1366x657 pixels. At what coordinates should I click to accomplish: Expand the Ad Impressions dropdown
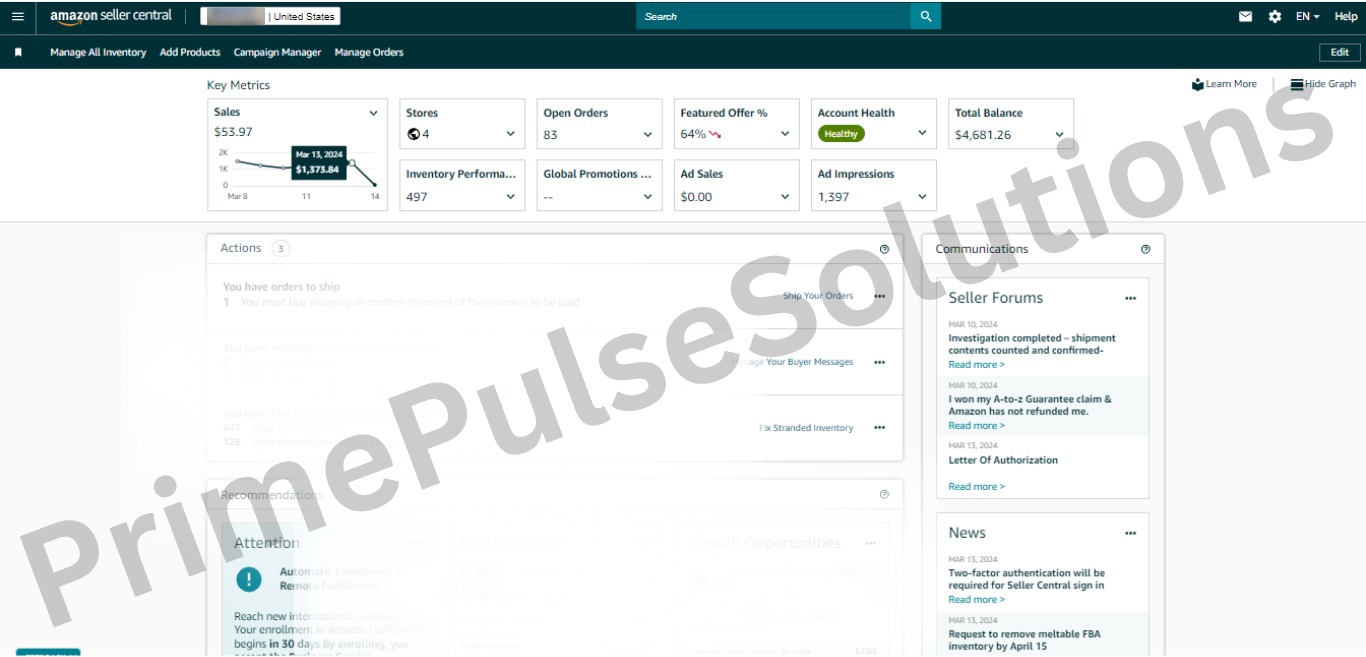click(922, 197)
